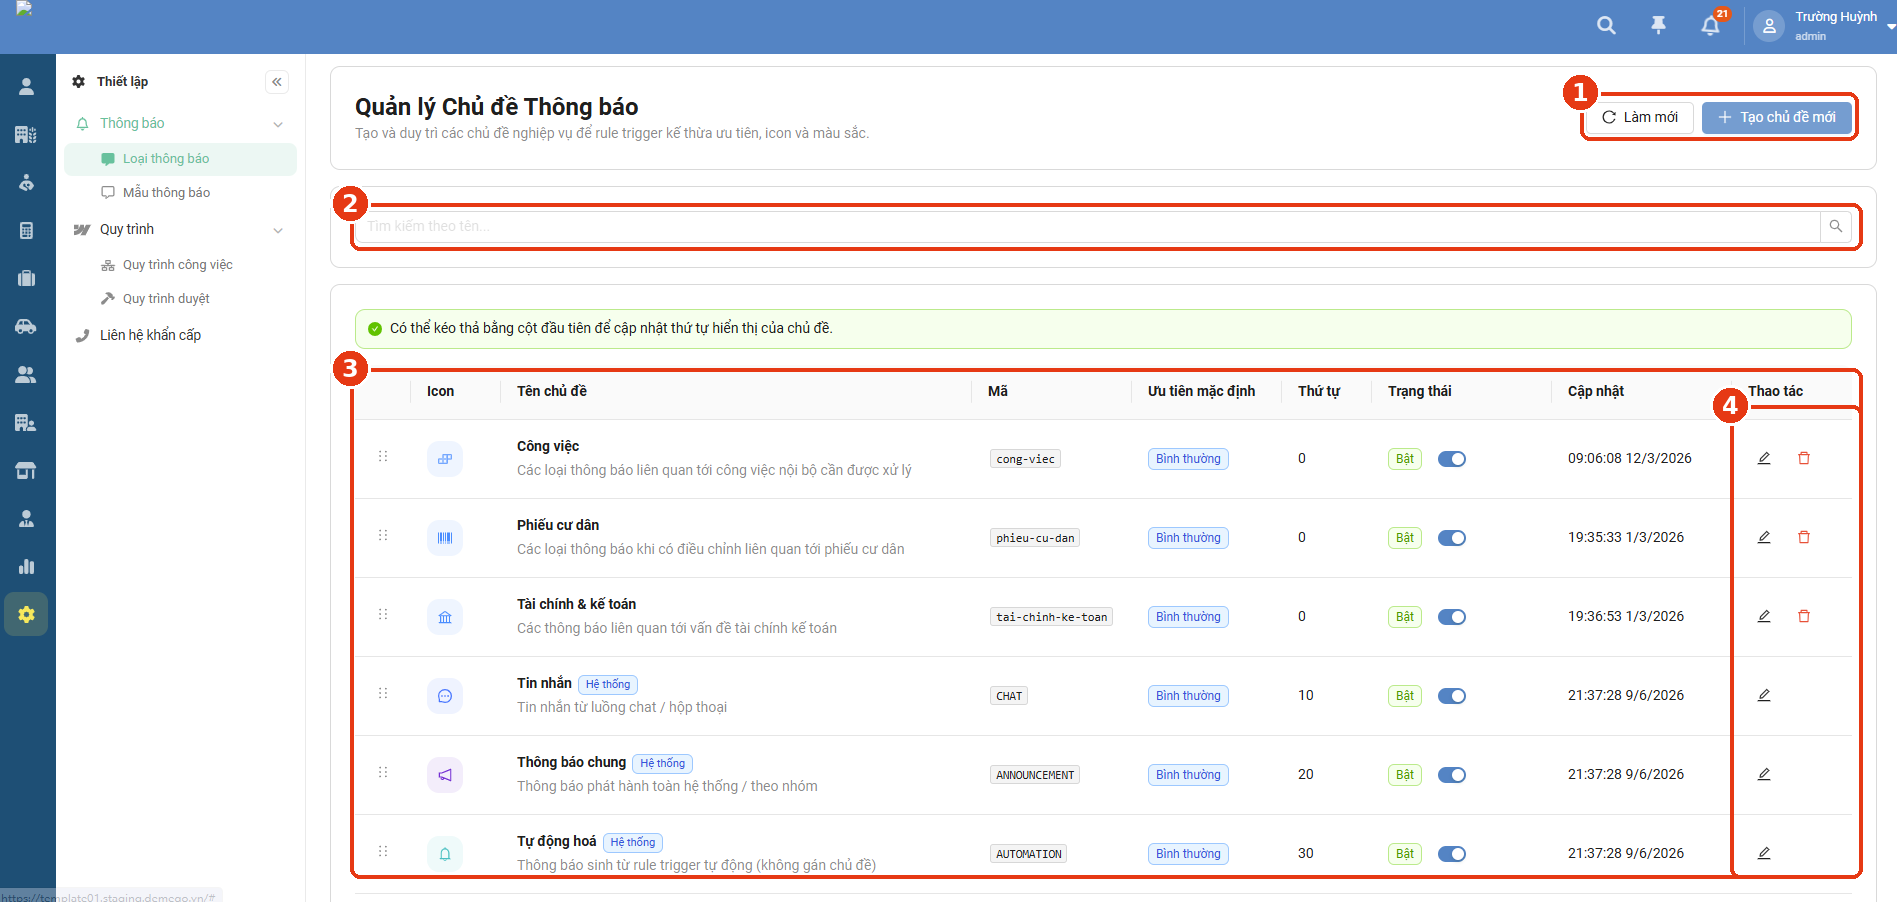Collapse the Thiết lập side panel
Viewport: 1897px width, 902px height.
pyautogui.click(x=277, y=82)
